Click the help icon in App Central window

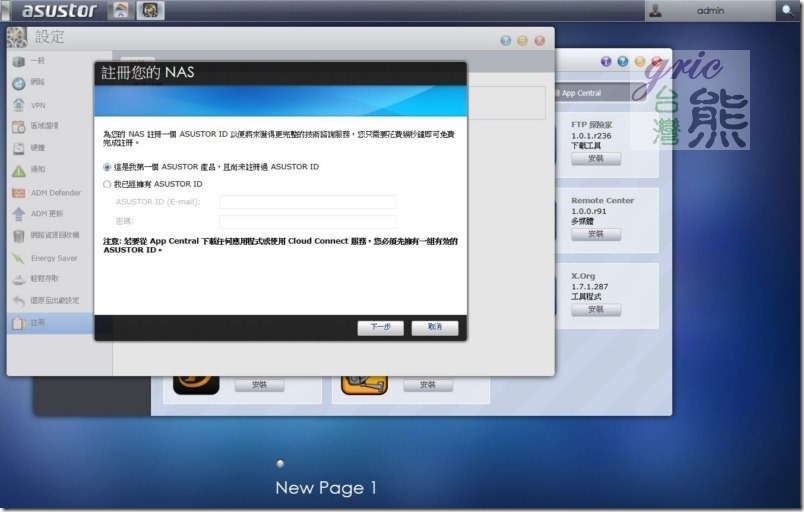[622, 62]
